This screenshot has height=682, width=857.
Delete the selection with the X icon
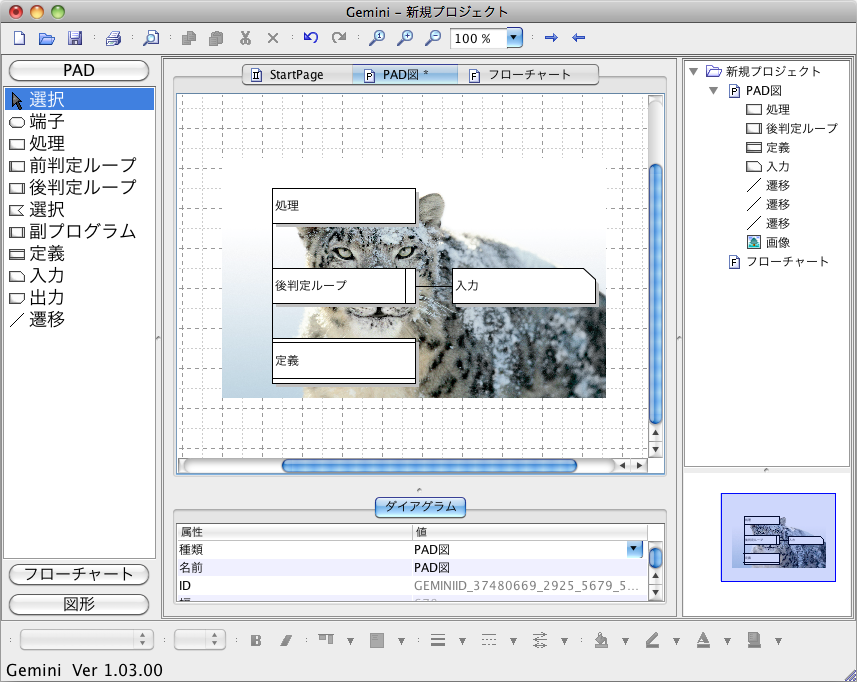click(x=273, y=38)
